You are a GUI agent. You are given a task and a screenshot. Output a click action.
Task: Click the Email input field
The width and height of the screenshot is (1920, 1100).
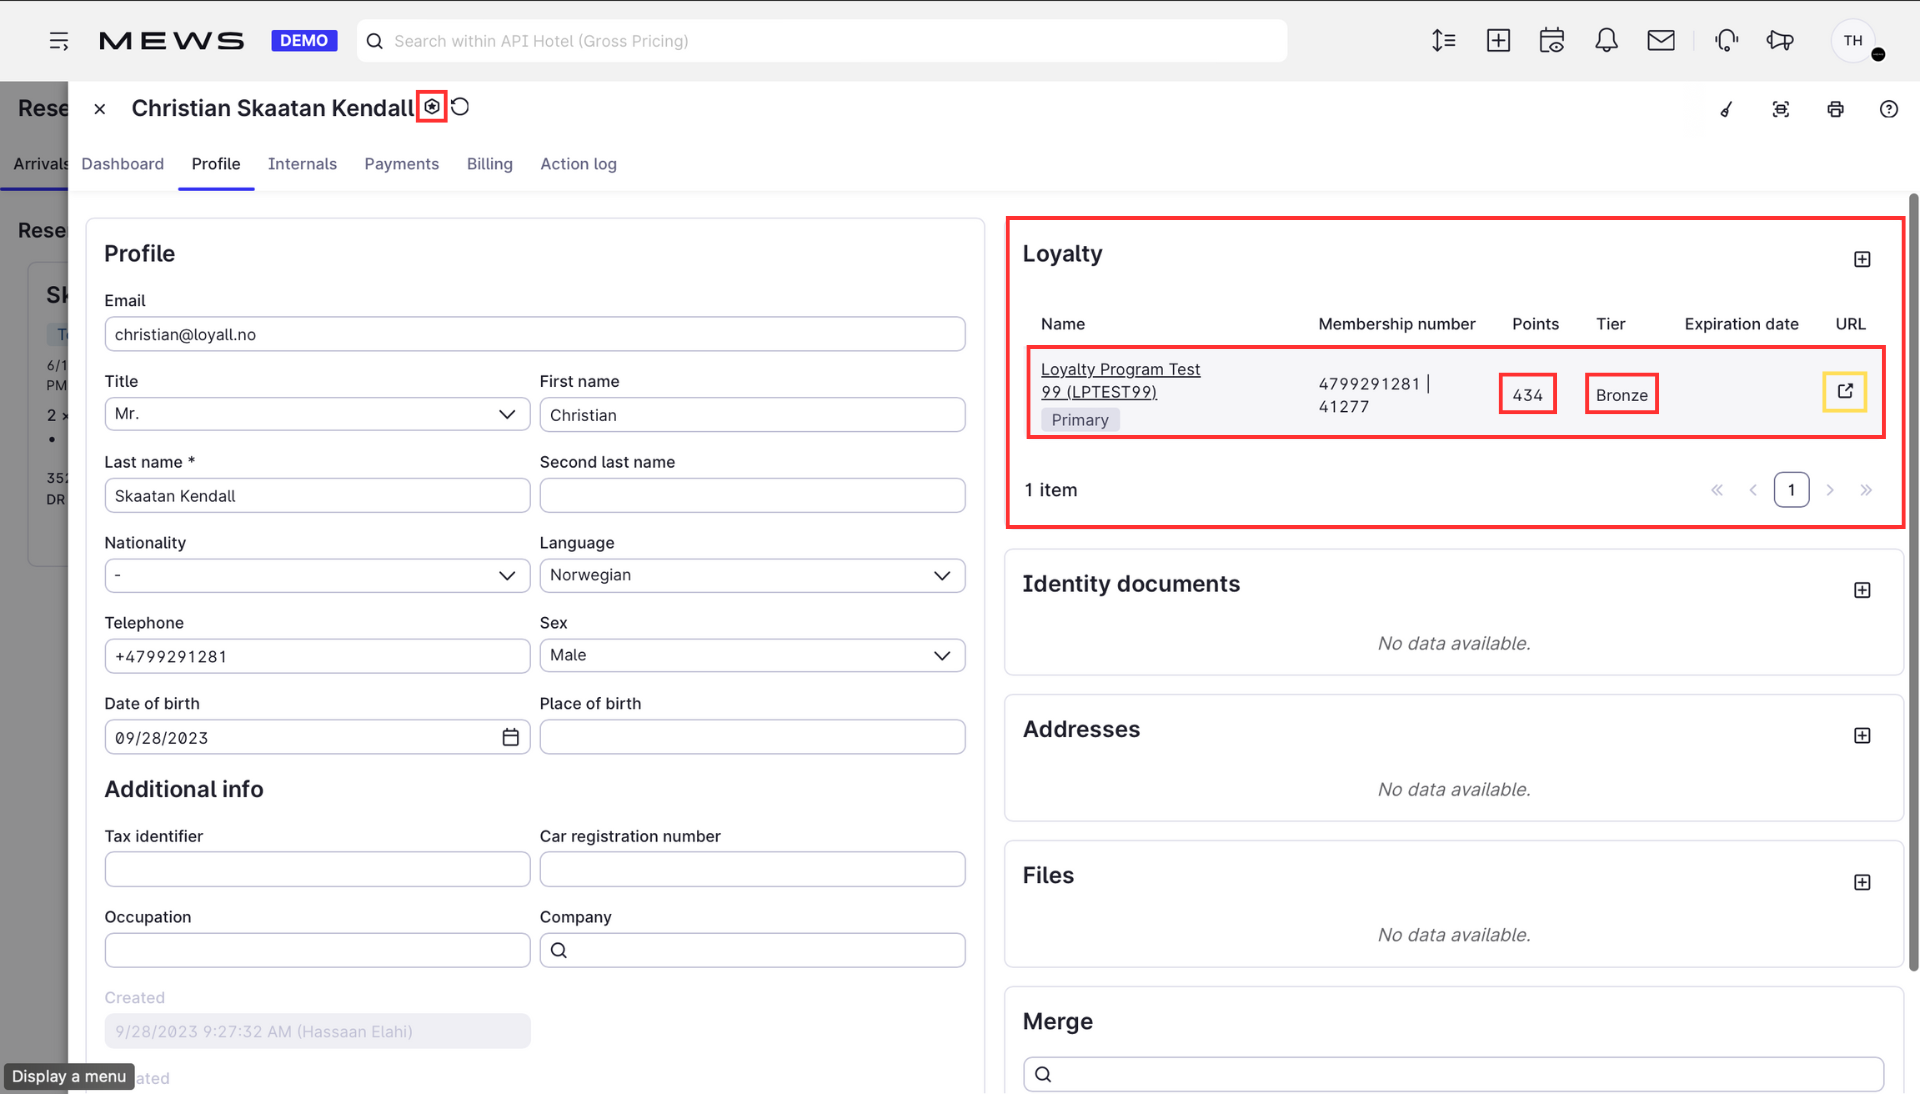tap(535, 335)
